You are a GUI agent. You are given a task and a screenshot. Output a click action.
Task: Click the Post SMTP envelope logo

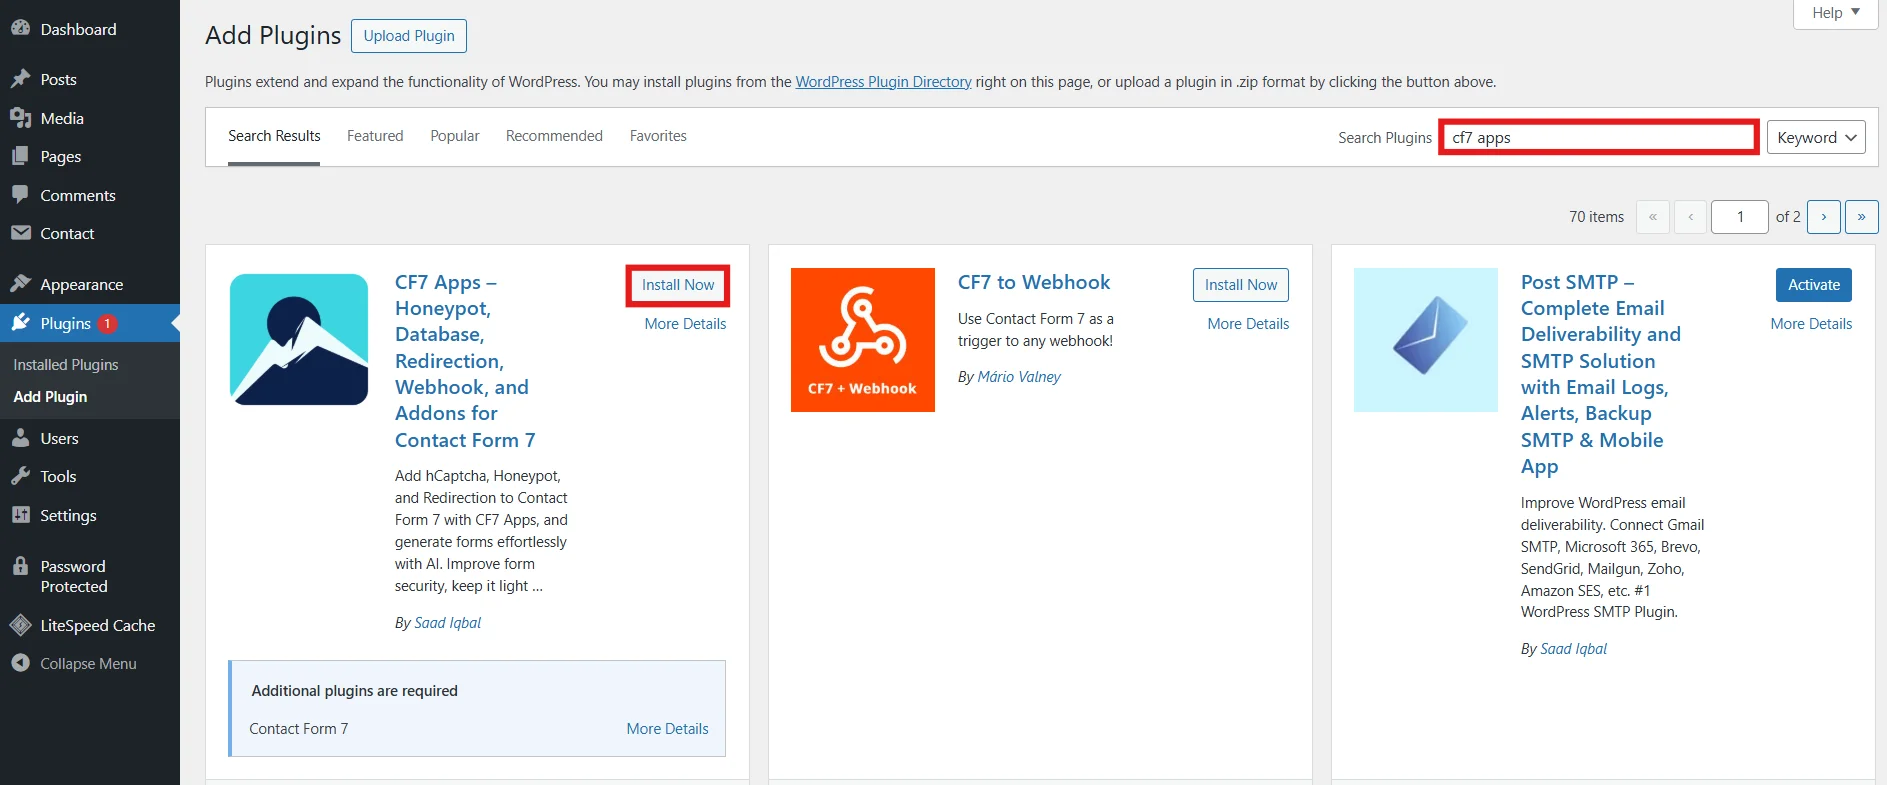(x=1426, y=340)
